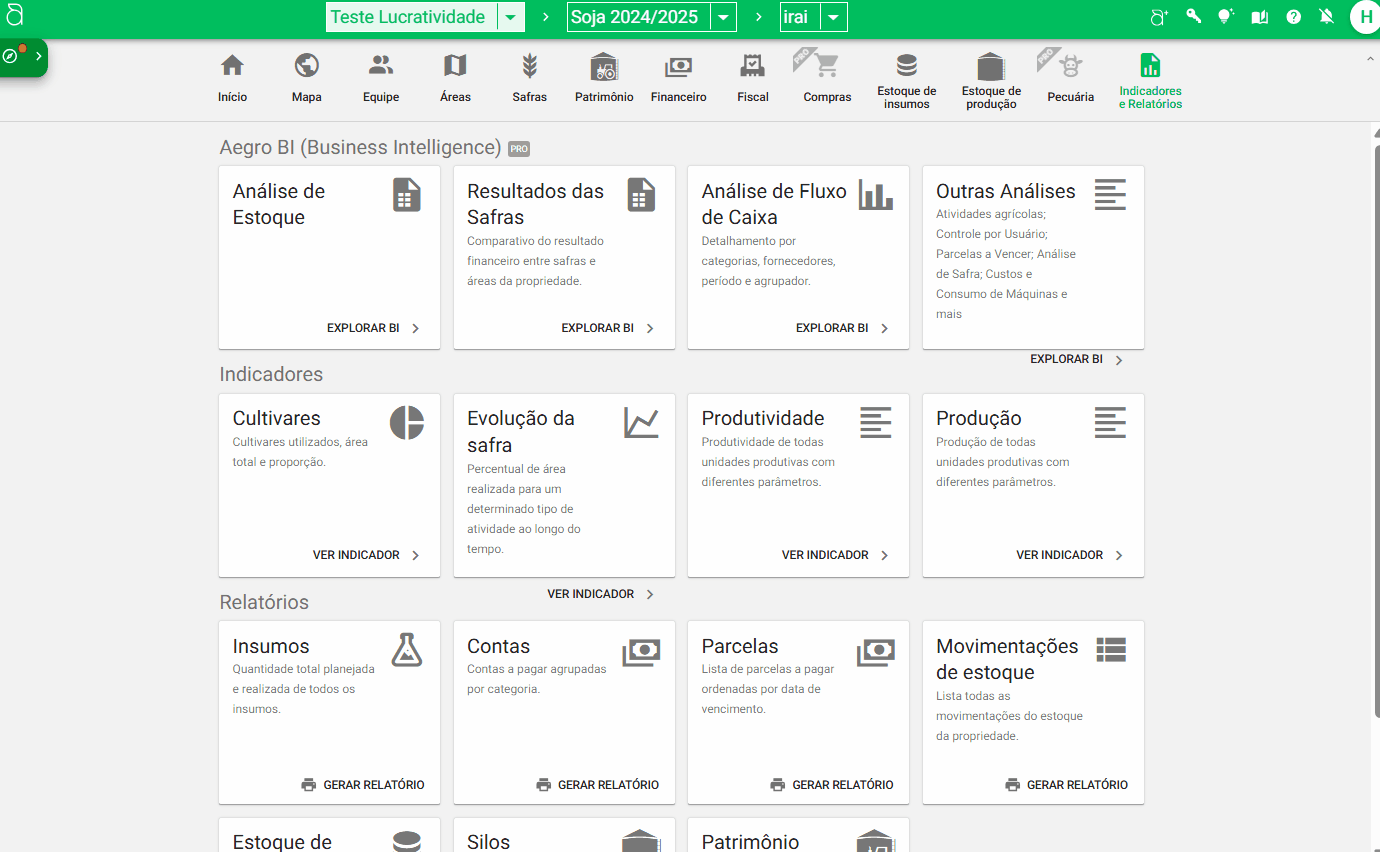This screenshot has height=852, width=1380.
Task: Open the Soja 2024/2025 crop dropdown
Action: 723,17
